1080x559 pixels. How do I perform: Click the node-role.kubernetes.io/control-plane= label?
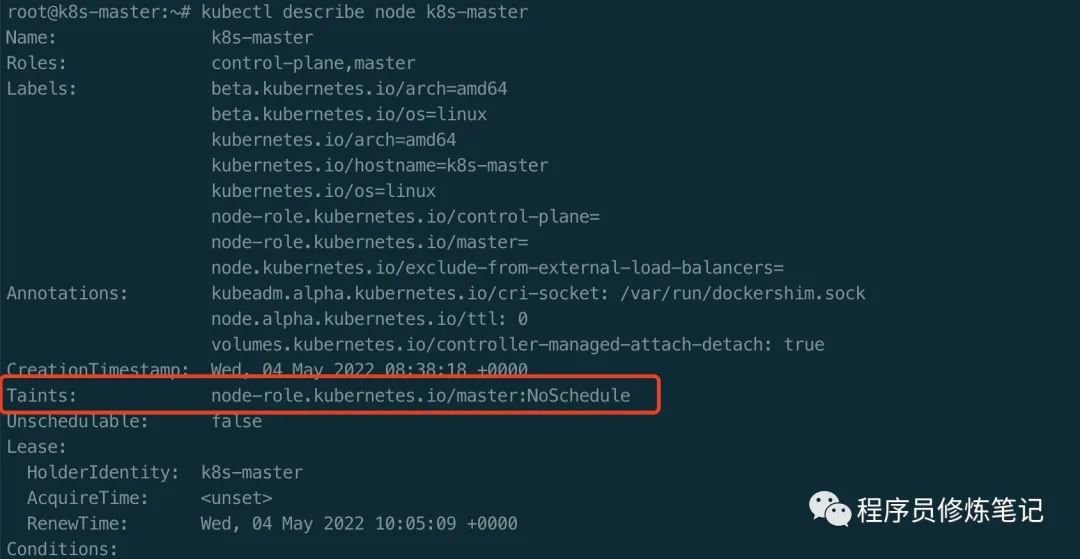tap(405, 216)
